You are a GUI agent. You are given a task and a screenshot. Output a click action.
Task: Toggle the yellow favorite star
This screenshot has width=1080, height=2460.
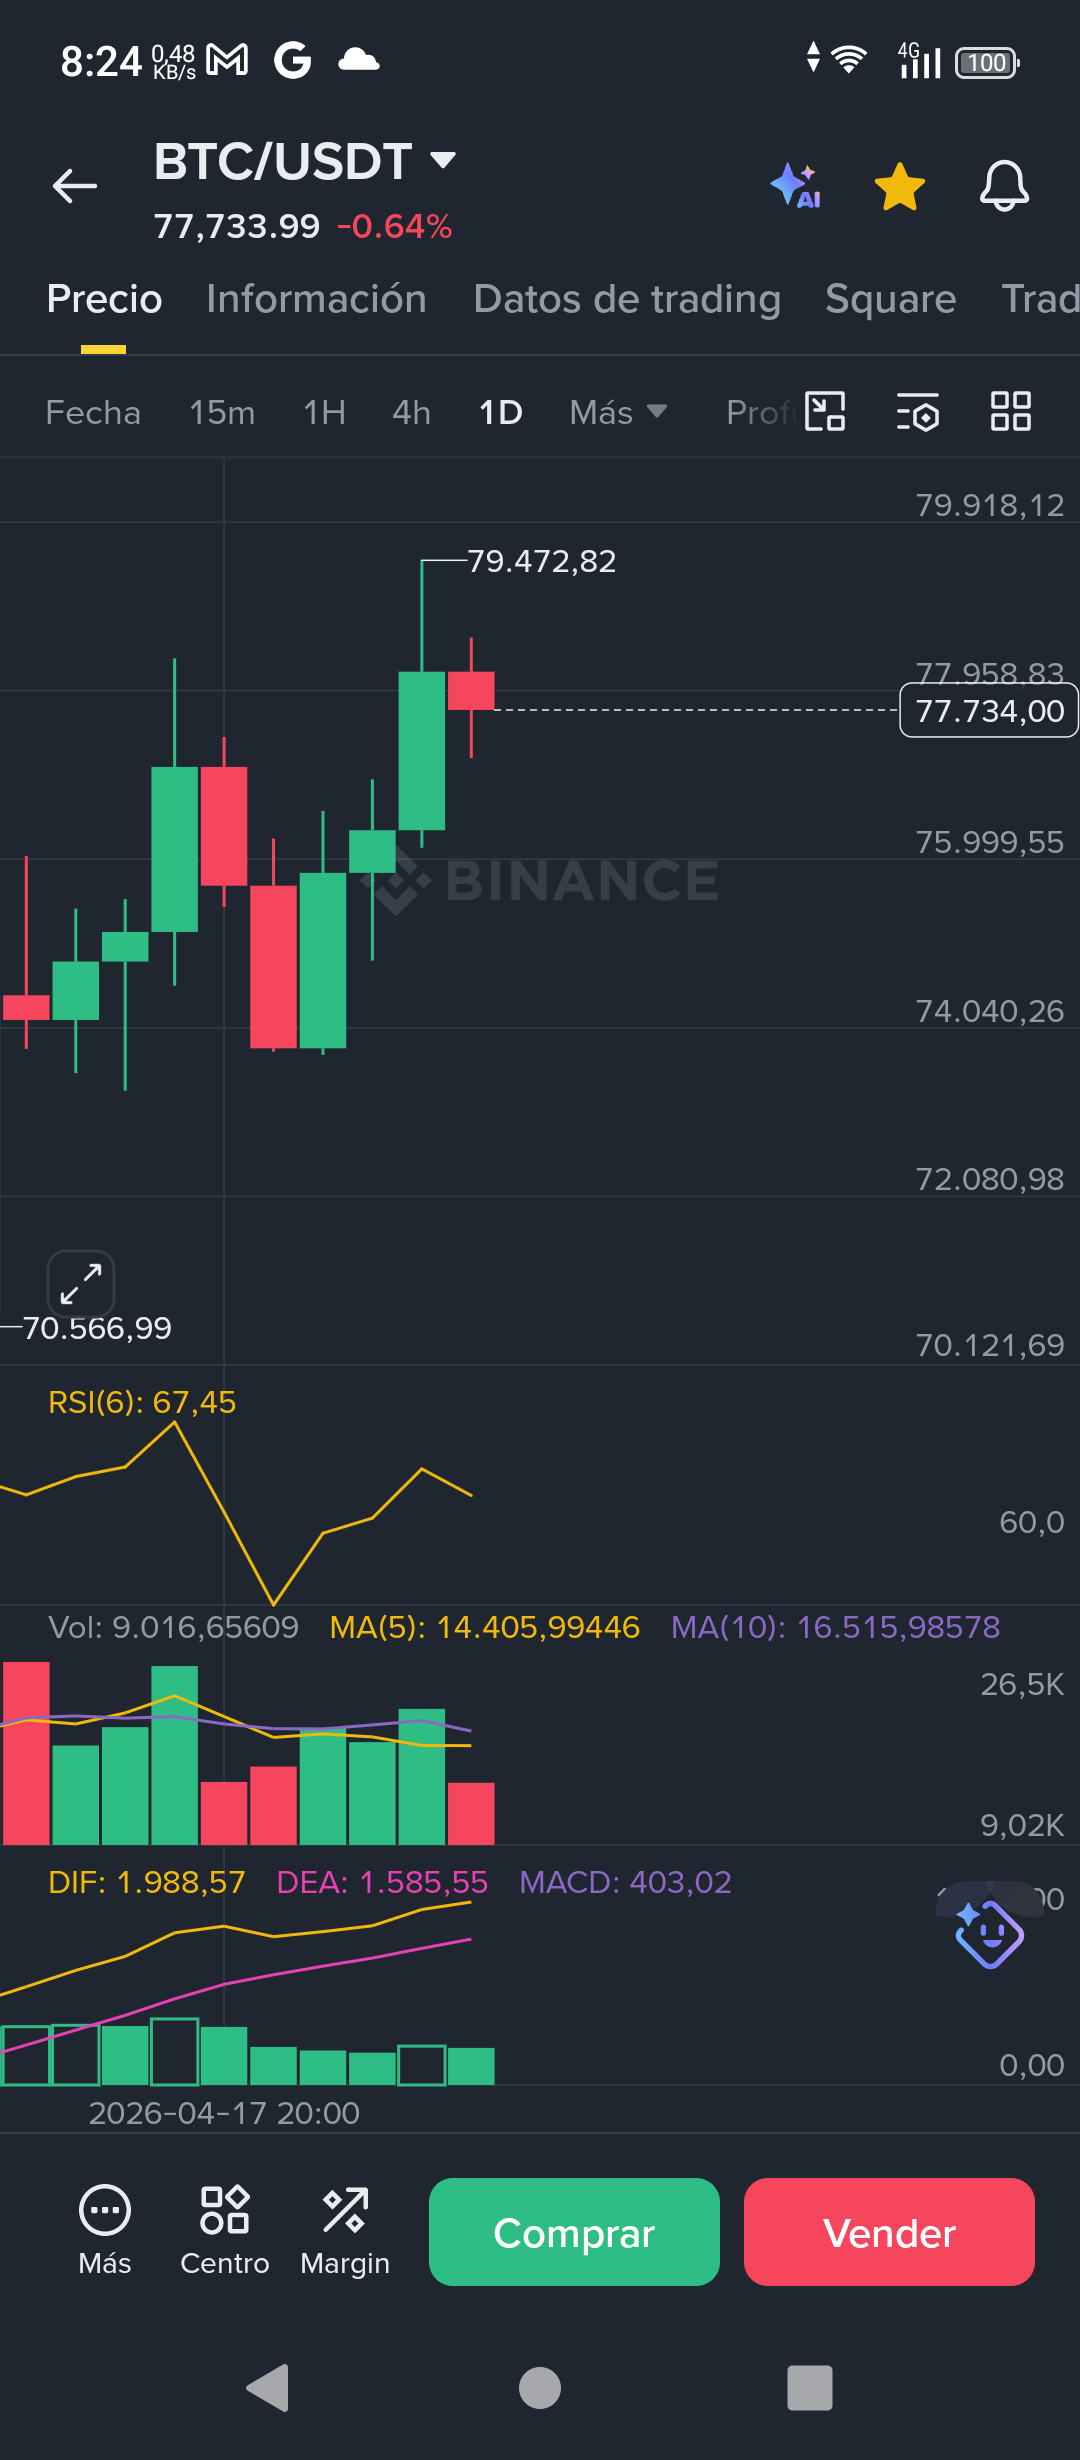pyautogui.click(x=900, y=187)
